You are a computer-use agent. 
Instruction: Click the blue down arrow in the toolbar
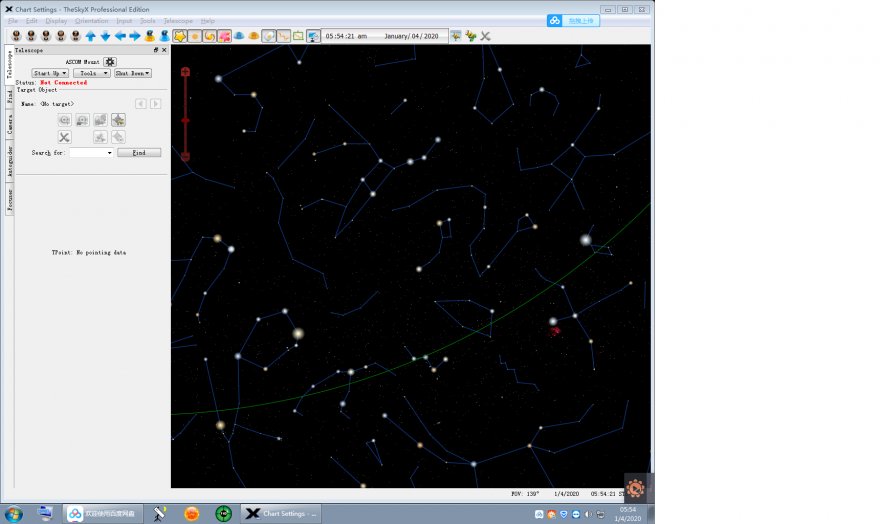tap(105, 36)
